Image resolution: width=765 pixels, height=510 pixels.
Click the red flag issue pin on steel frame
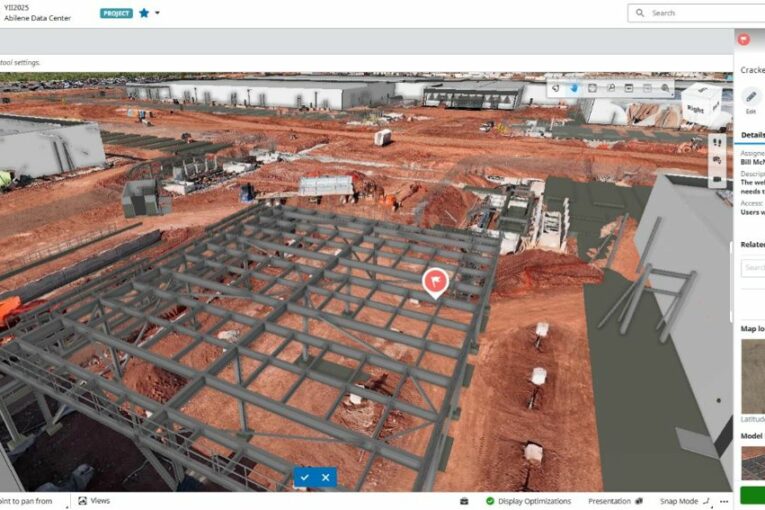pos(435,282)
